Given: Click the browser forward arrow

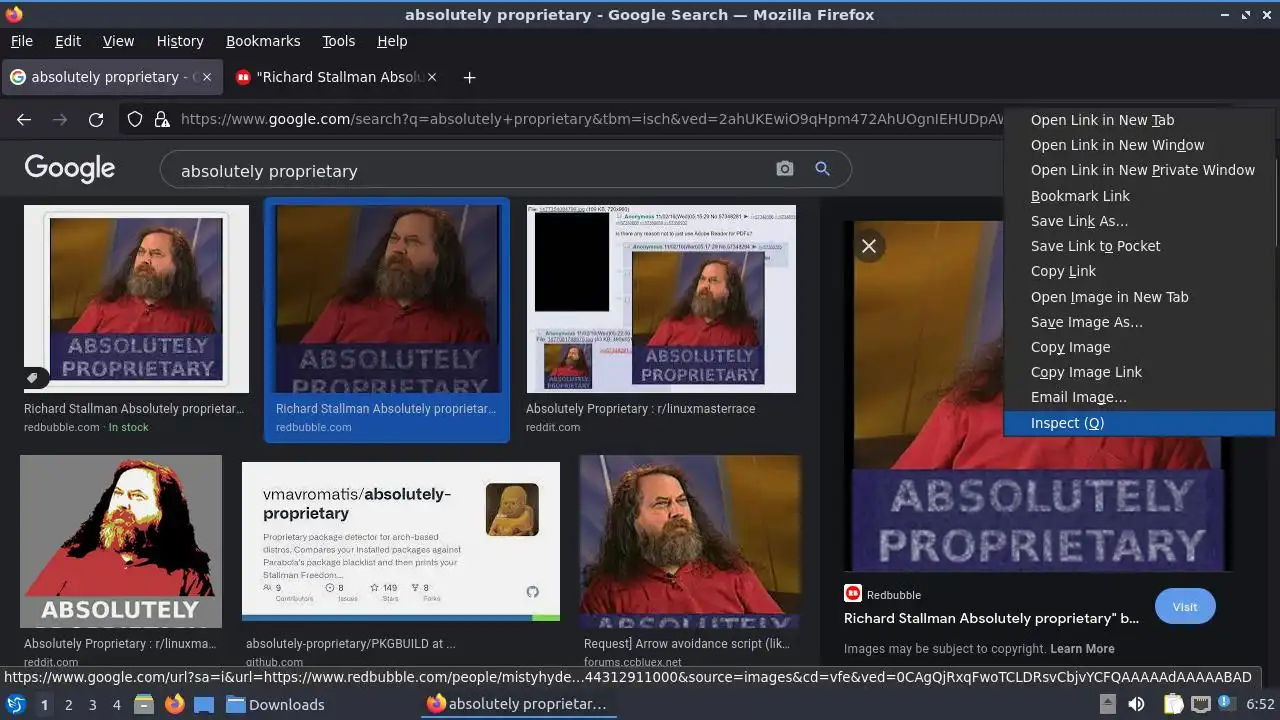Looking at the screenshot, I should (60, 120).
